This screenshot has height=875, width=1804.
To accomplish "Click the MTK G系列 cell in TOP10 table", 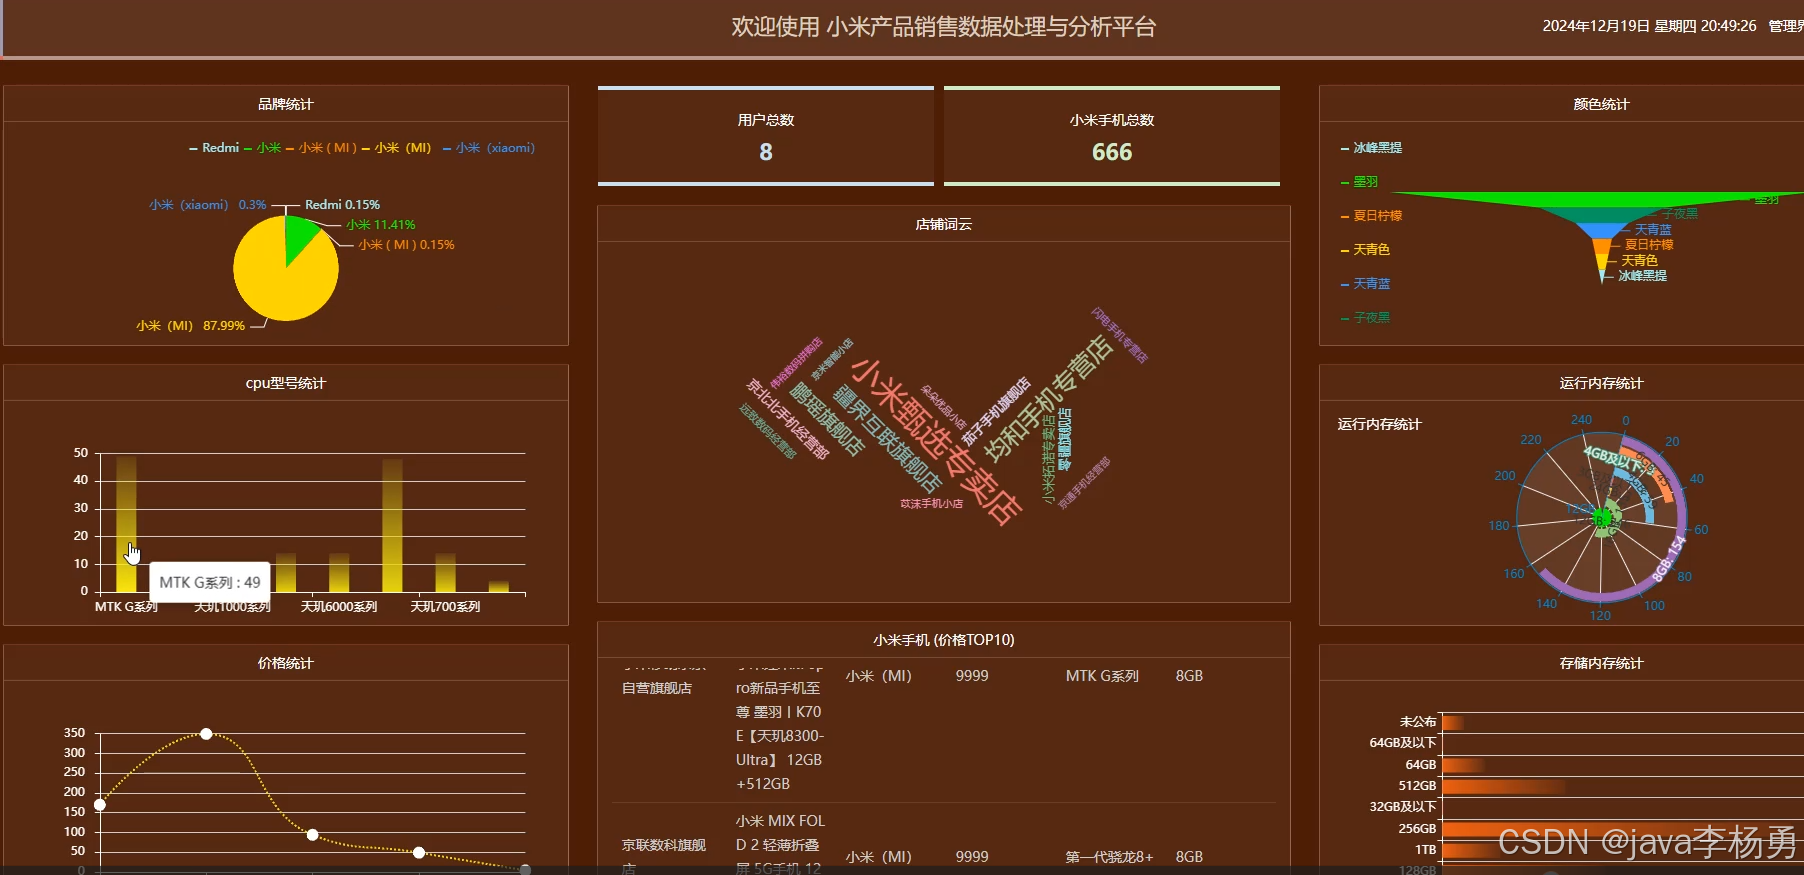I will tap(1102, 676).
